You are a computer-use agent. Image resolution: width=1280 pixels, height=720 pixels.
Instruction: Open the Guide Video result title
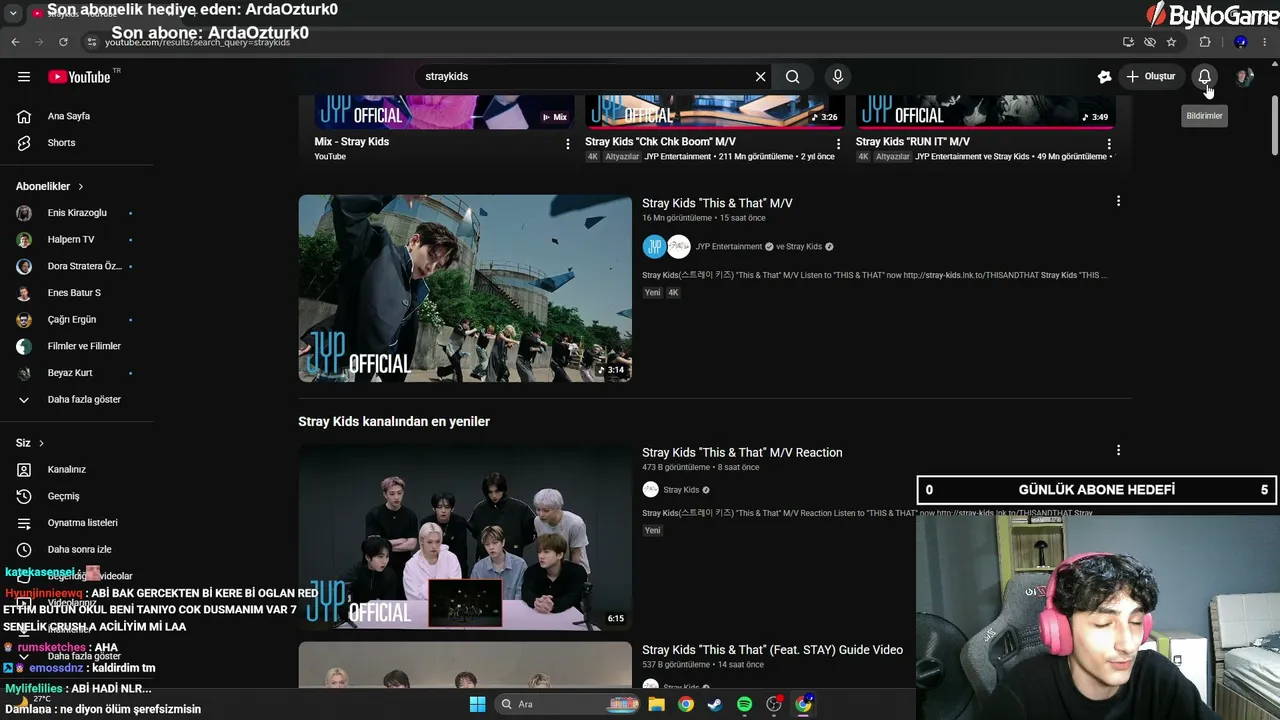[772, 650]
